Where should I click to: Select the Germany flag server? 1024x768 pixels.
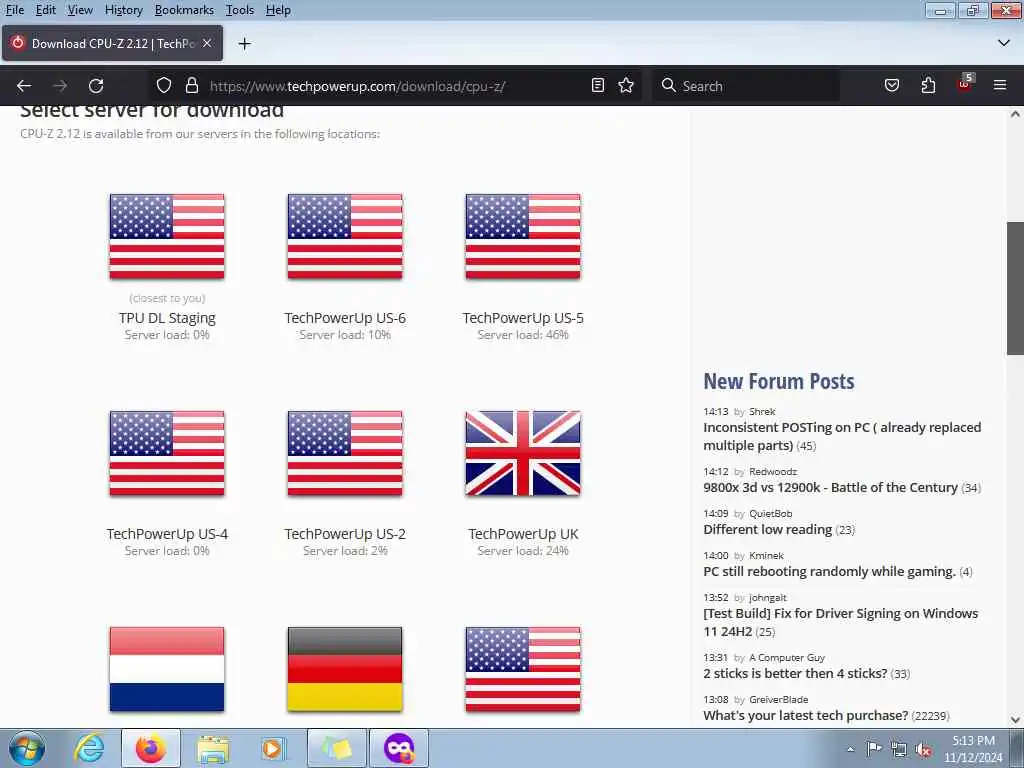[x=345, y=669]
